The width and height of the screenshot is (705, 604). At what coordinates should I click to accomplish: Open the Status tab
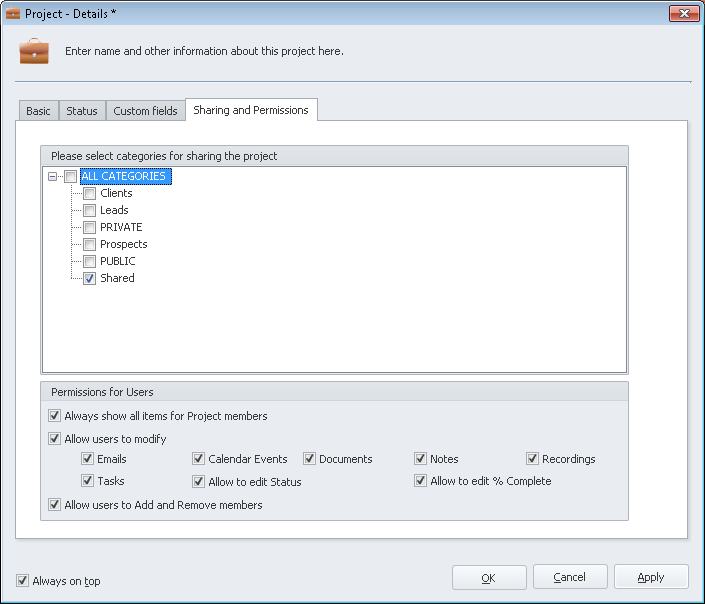[82, 111]
